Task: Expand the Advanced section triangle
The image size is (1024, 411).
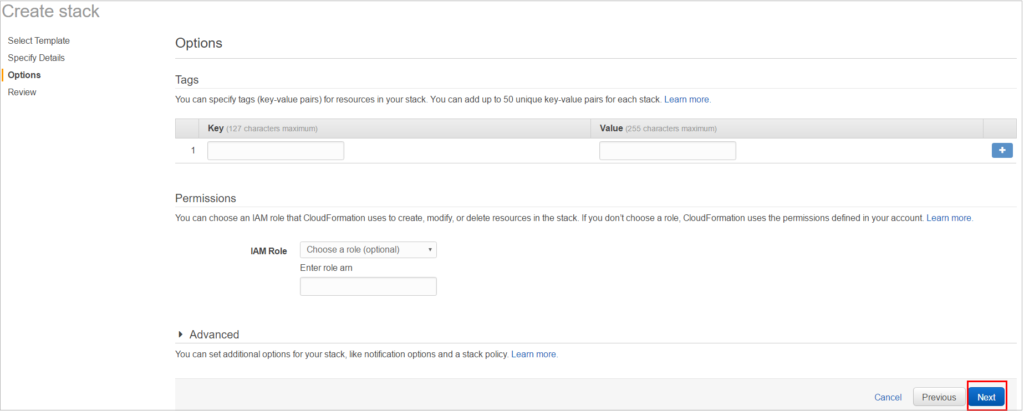Action: coord(180,335)
